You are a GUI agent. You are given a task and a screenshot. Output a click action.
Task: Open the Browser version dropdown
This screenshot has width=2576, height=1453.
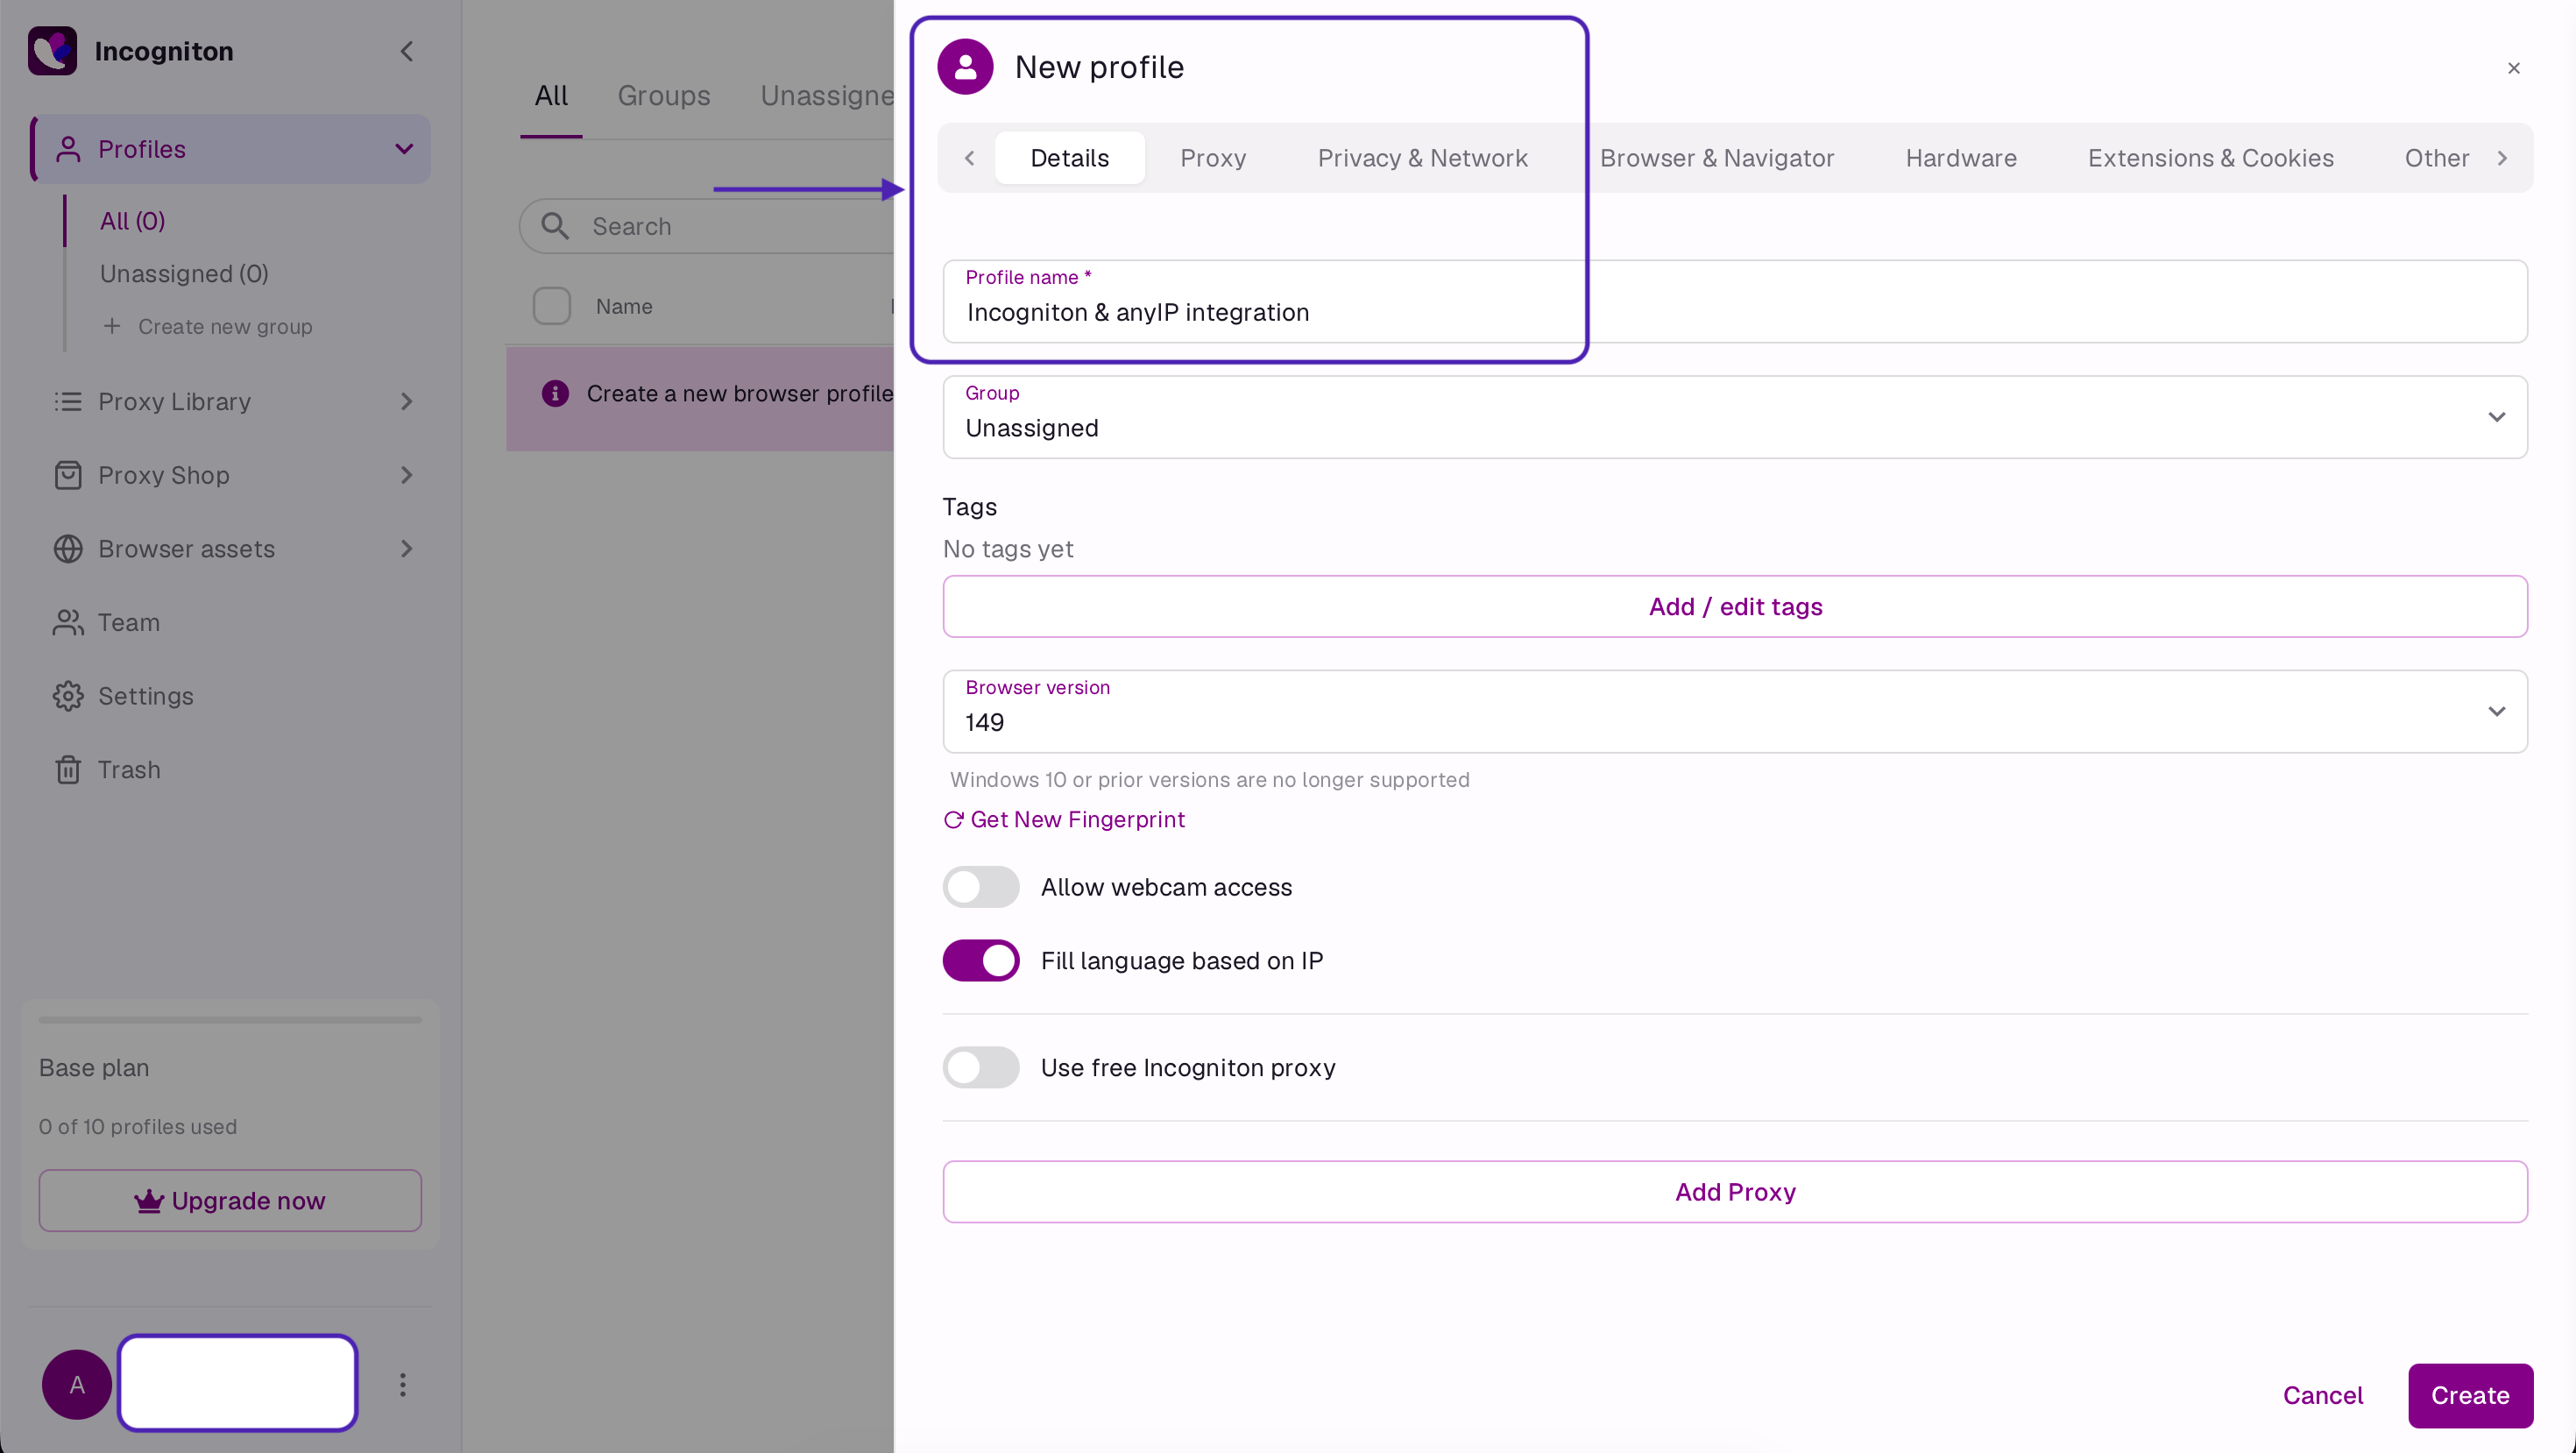1735,711
